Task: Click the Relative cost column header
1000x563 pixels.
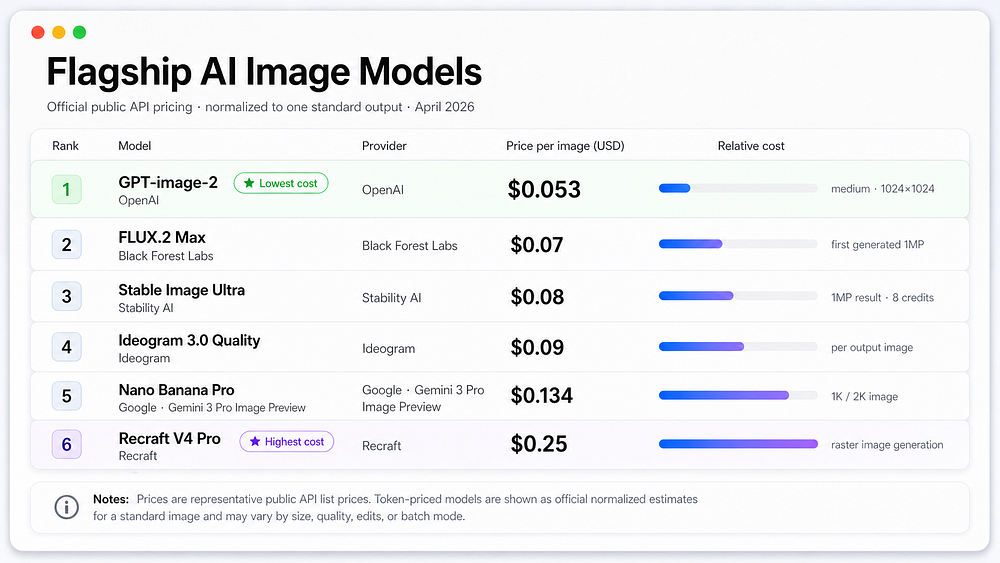Action: point(751,146)
